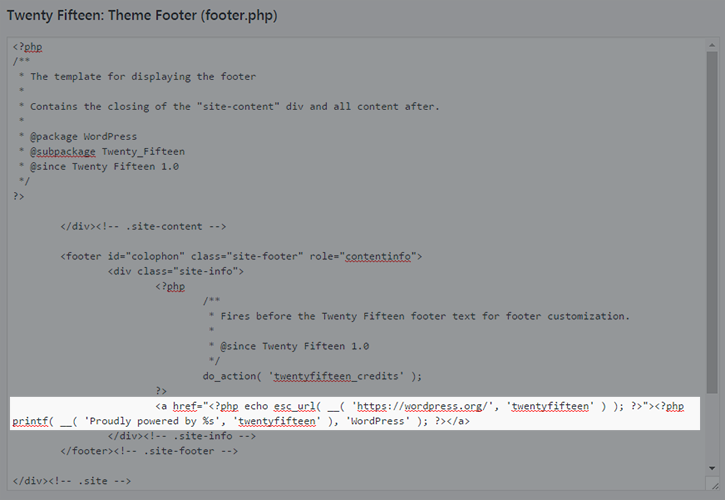Click the footer id="colophon" opening tag line

point(240,256)
